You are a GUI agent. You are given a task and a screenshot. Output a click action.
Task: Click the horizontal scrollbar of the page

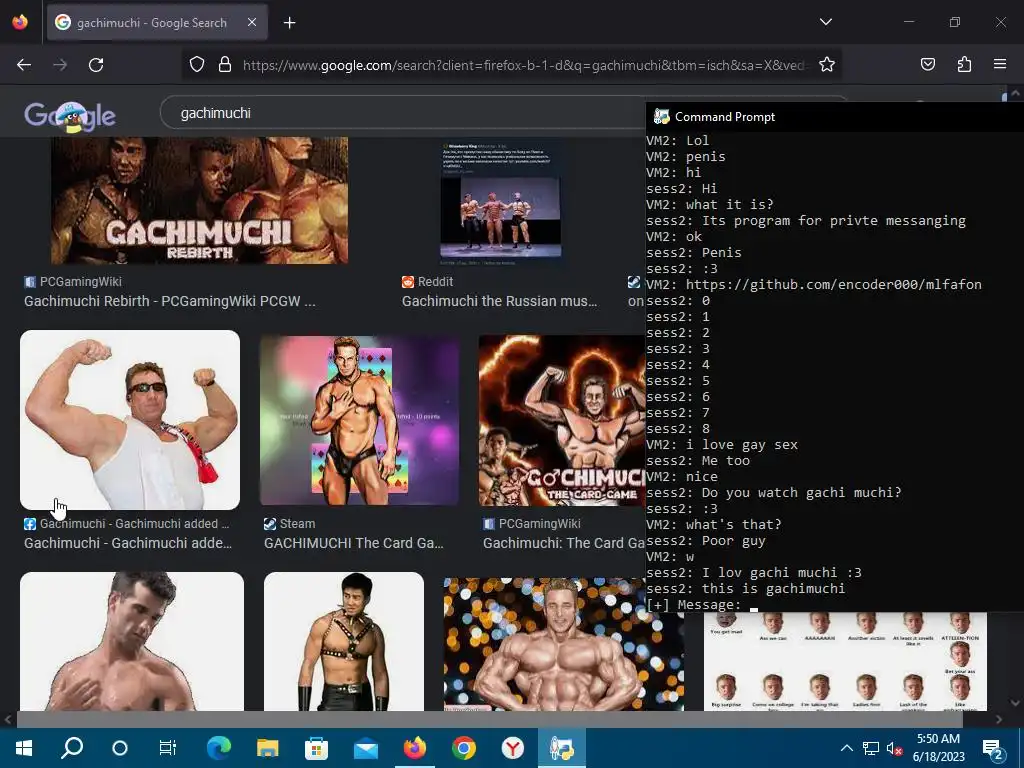(x=490, y=719)
